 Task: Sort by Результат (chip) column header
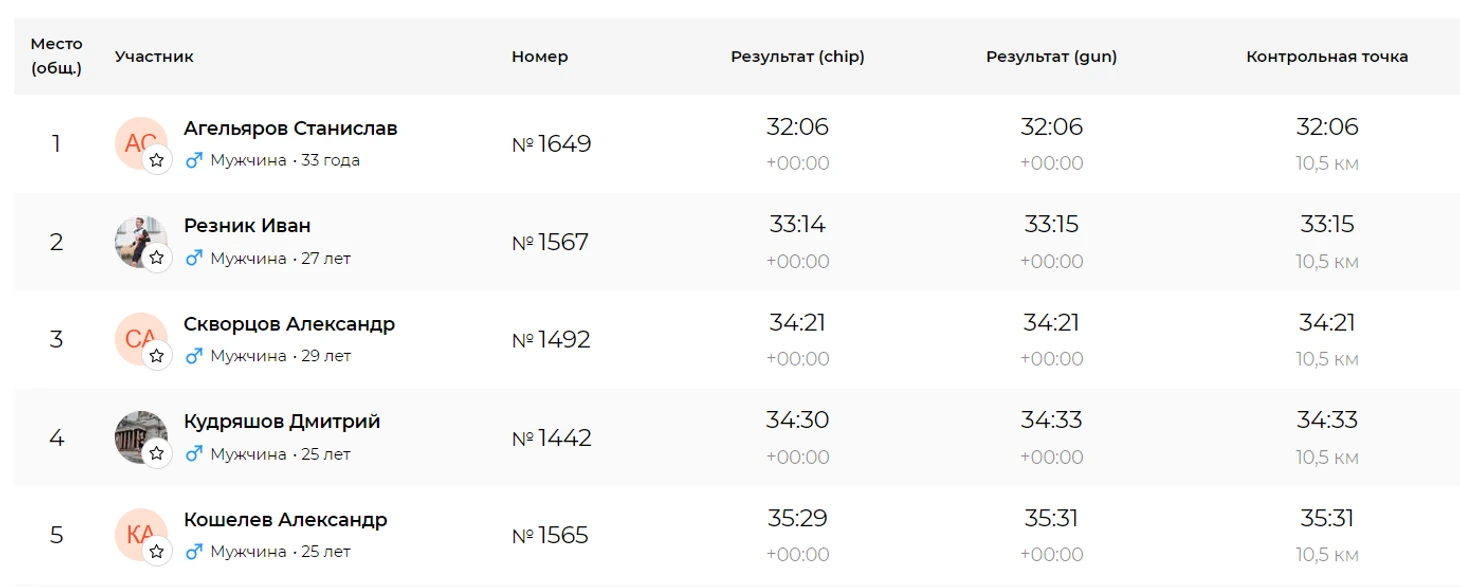pos(797,57)
